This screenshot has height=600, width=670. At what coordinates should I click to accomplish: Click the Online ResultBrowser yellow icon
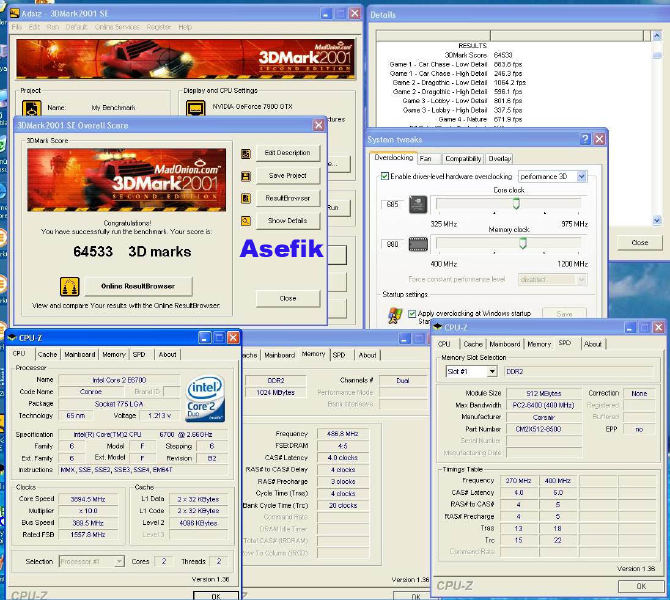(69, 286)
